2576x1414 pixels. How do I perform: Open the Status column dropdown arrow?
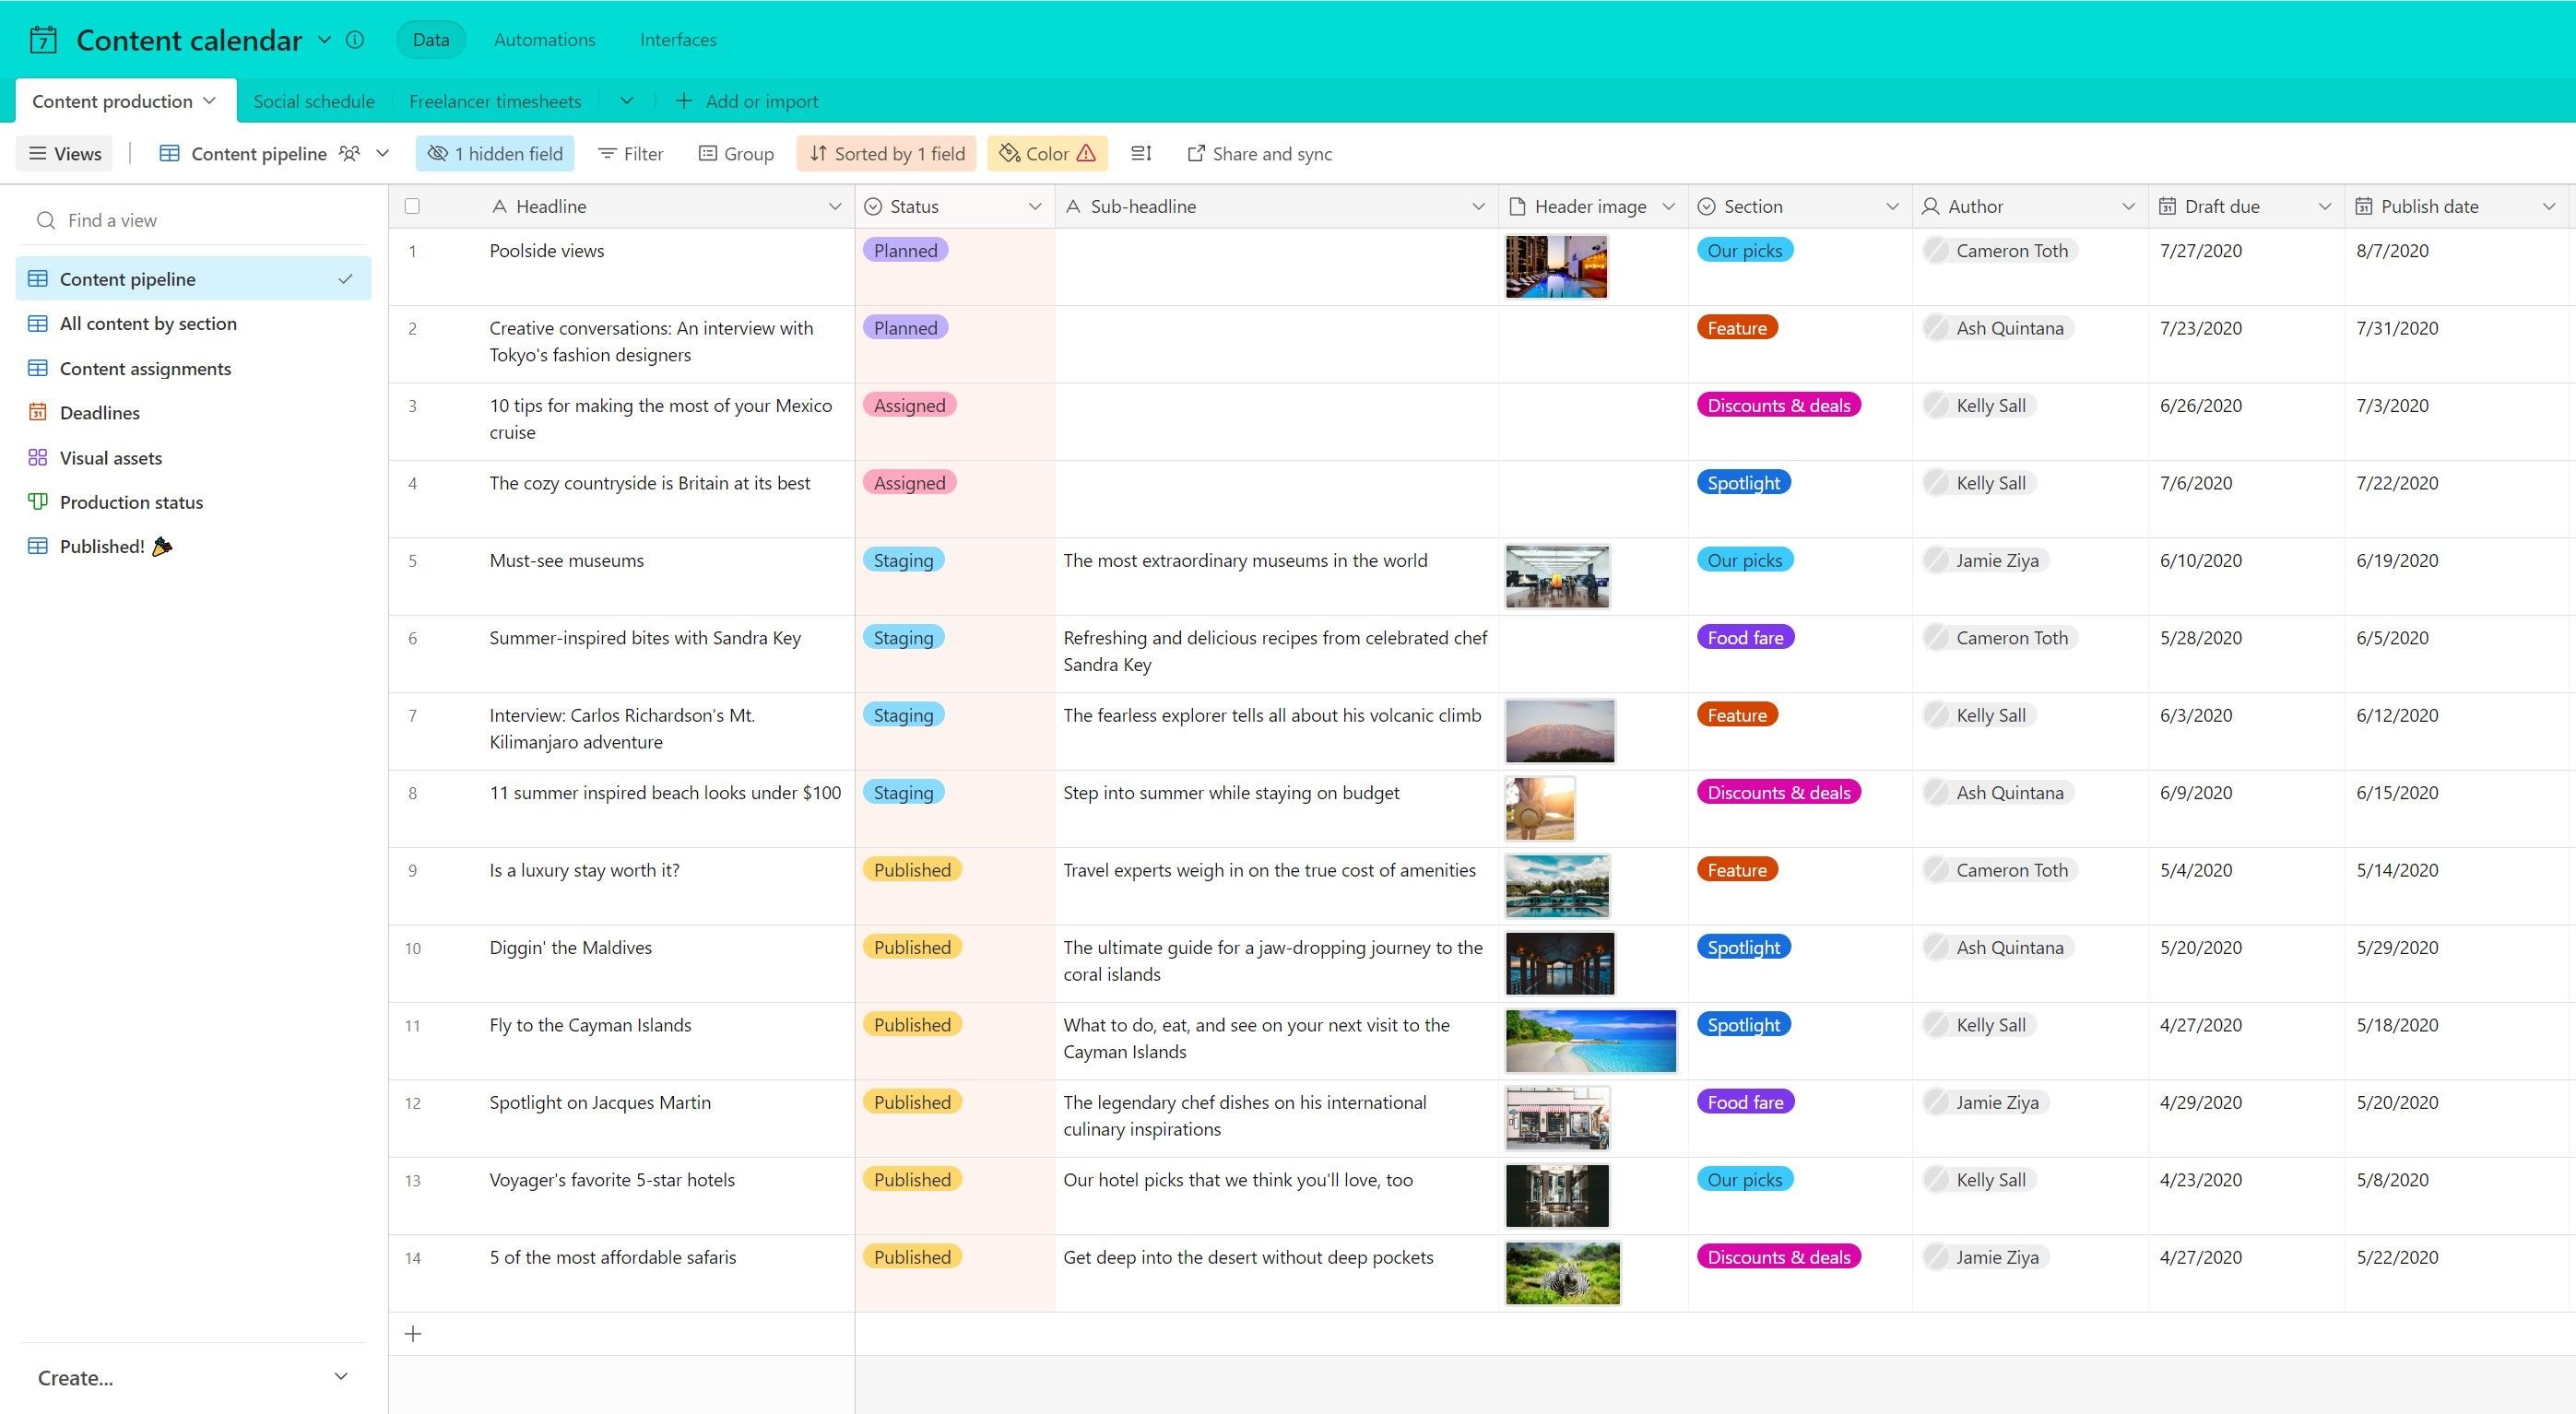[x=1035, y=206]
